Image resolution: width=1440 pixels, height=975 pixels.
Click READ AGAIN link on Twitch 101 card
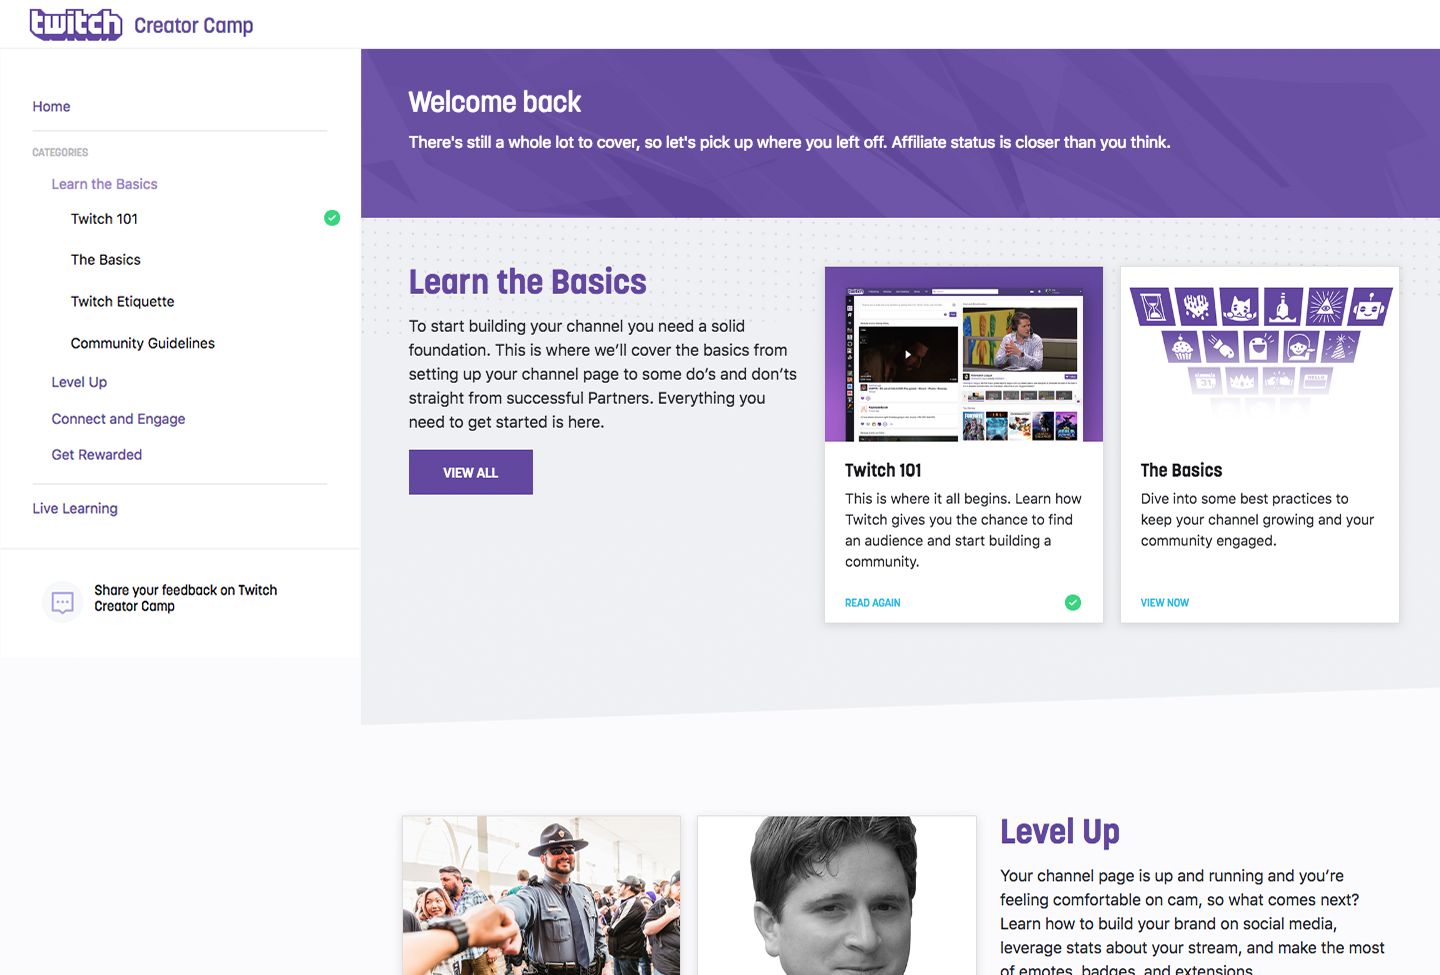click(x=872, y=603)
